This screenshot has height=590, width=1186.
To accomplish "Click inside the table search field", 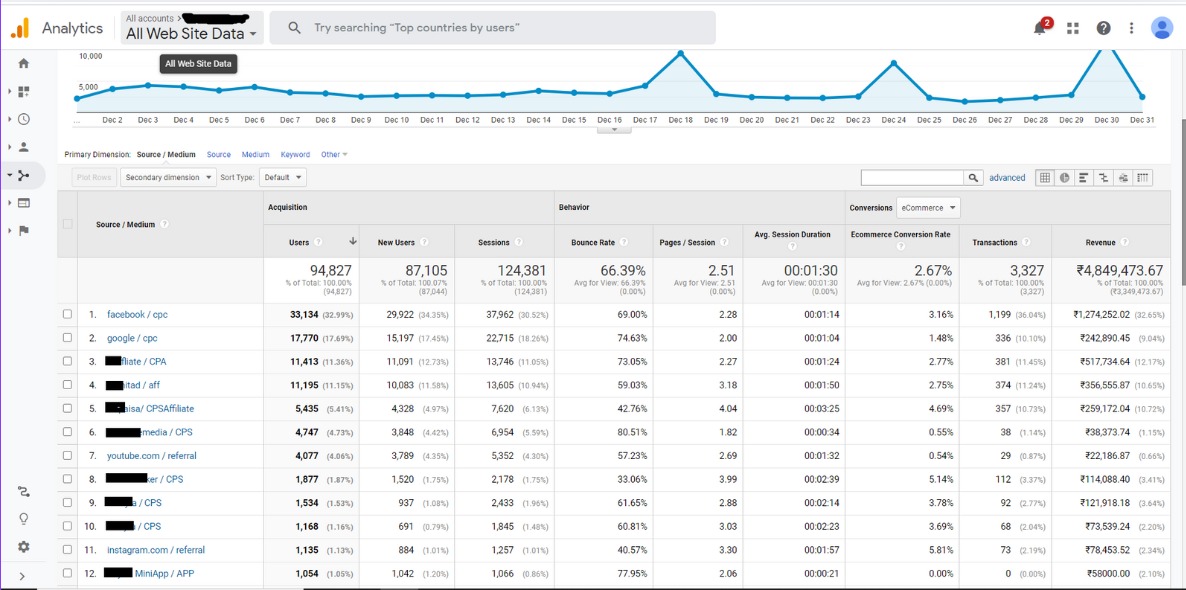I will (x=915, y=177).
